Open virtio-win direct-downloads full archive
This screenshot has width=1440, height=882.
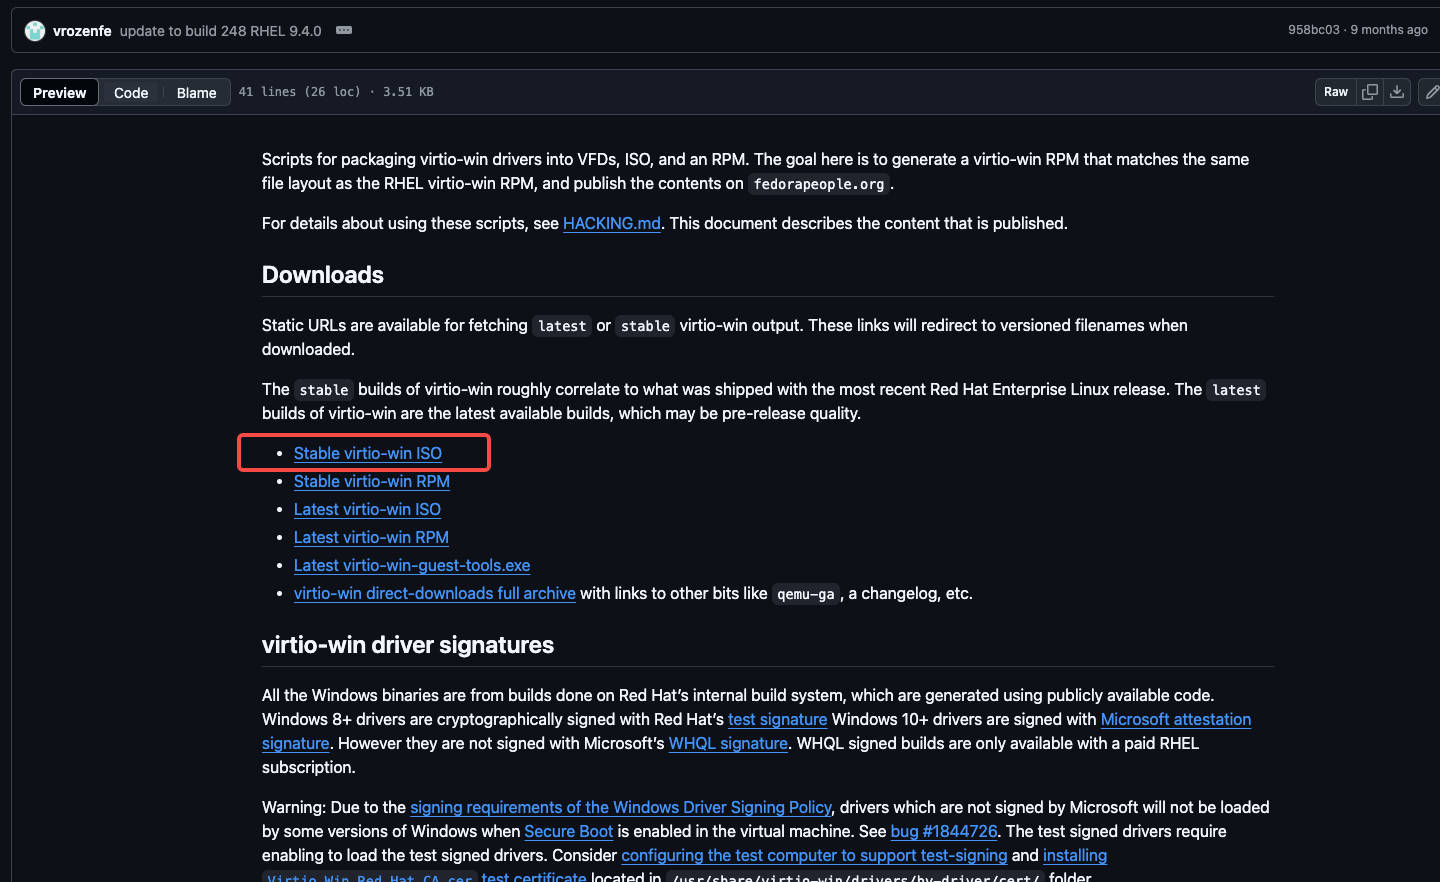click(x=434, y=593)
